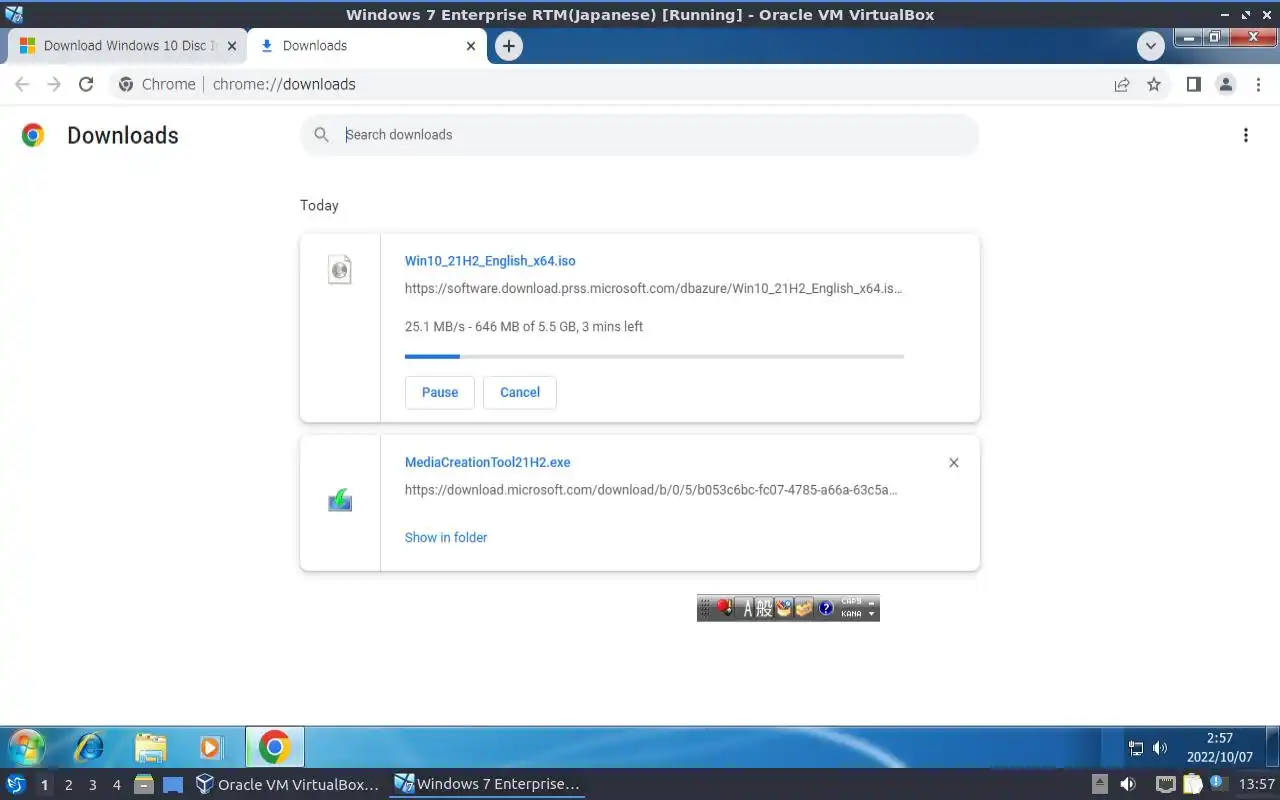Toggle CAPS on IME bar
This screenshot has height=800, width=1280.
(852, 602)
